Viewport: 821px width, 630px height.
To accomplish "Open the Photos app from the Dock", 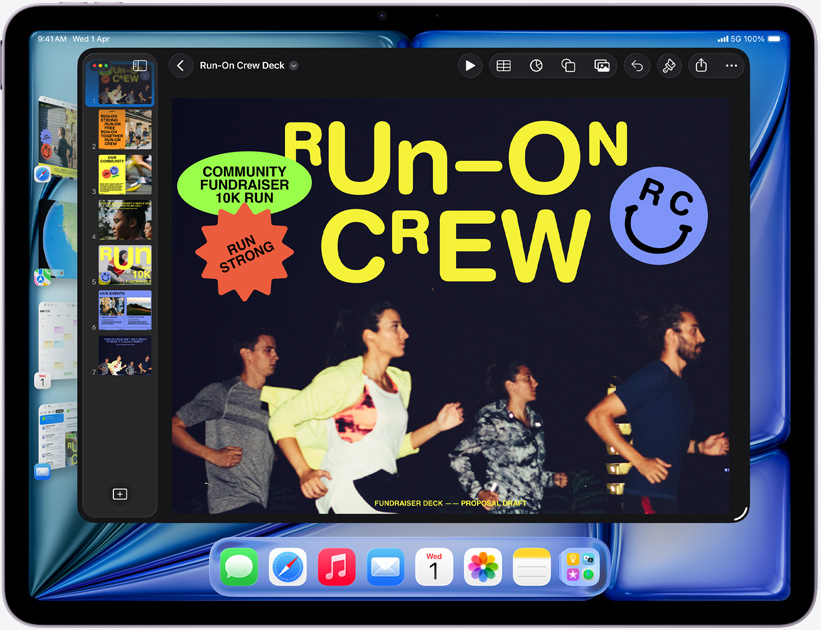I will pyautogui.click(x=482, y=567).
